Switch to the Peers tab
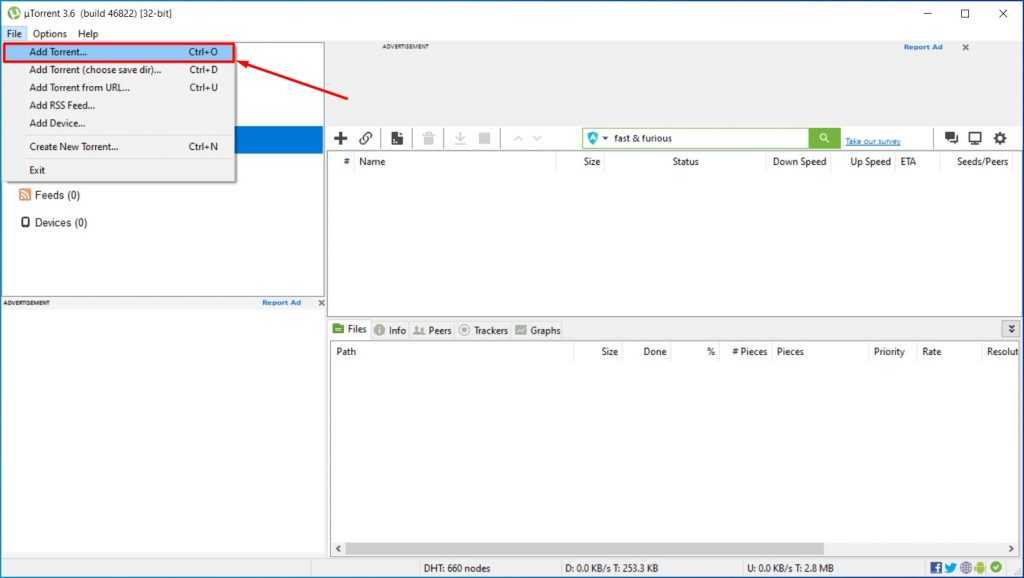The height and width of the screenshot is (578, 1024). pyautogui.click(x=432, y=330)
